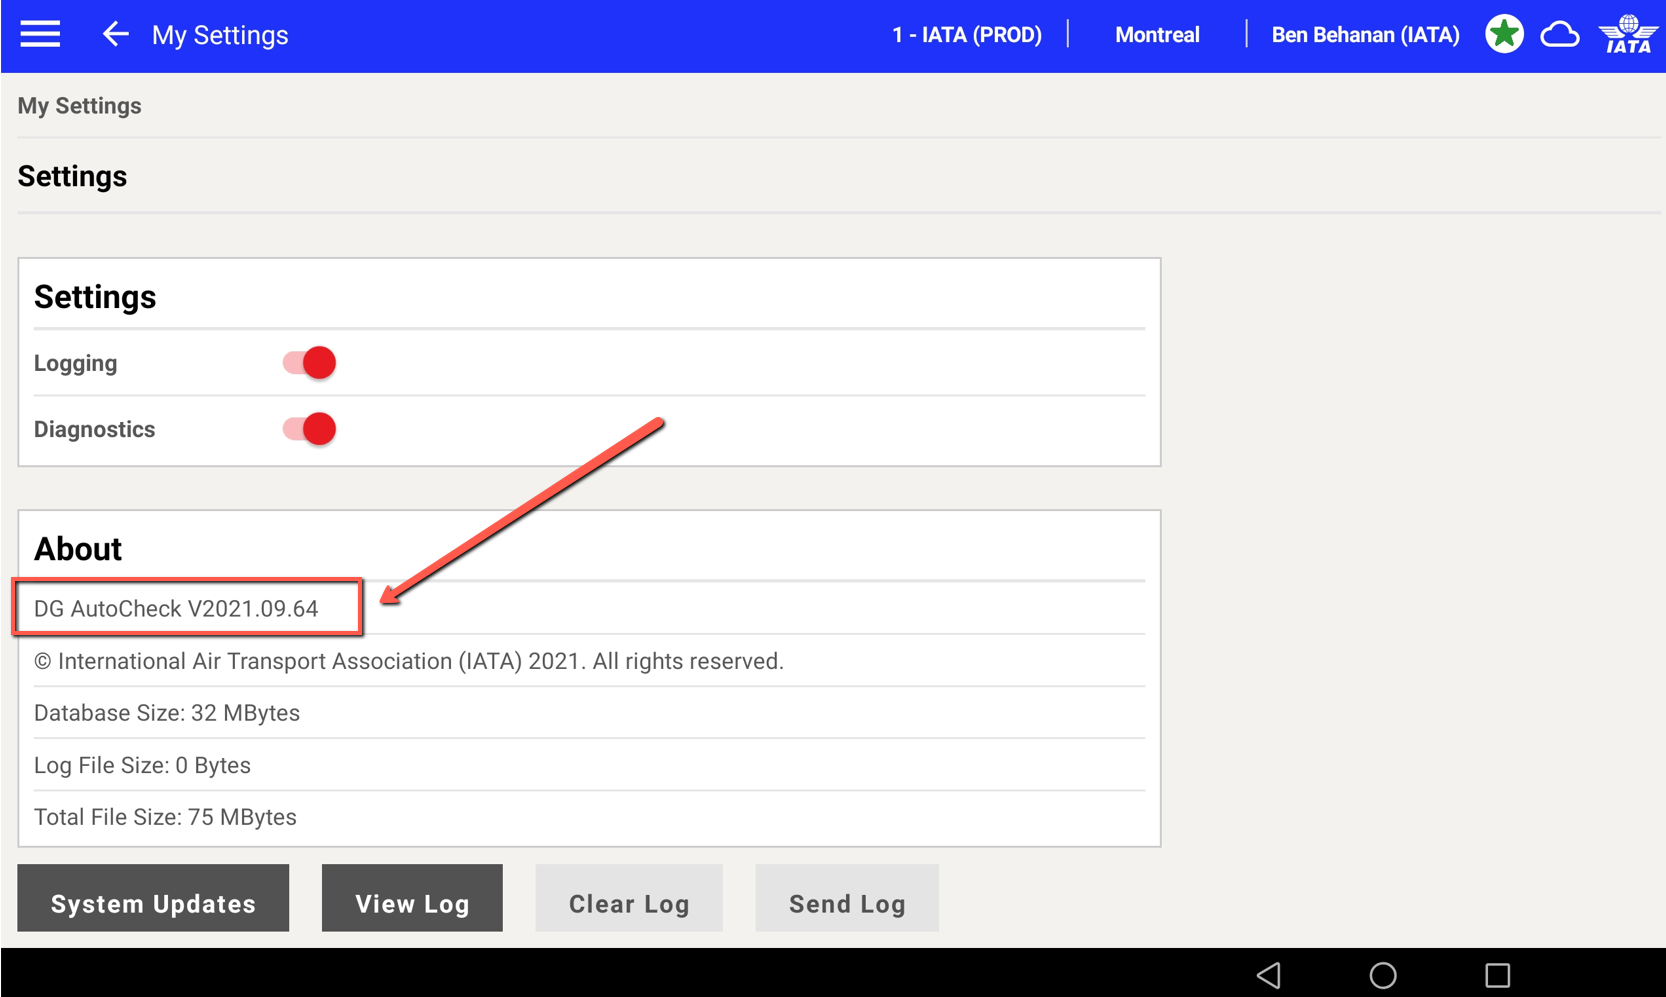Click the Send Log button

[847, 899]
